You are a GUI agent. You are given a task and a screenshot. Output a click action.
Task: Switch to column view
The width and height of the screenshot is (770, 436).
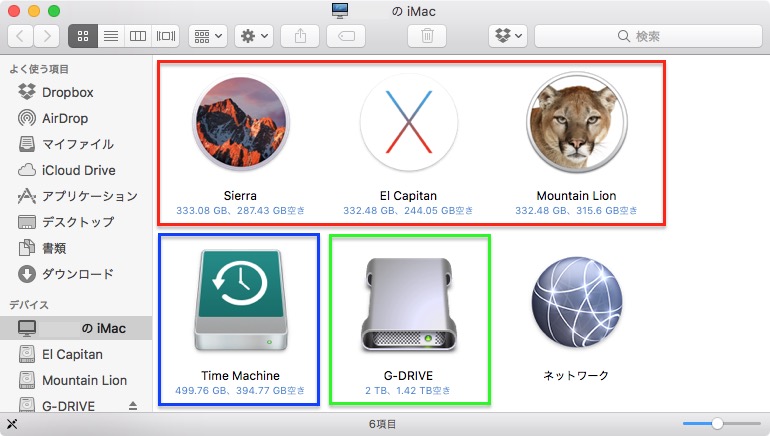coord(138,36)
